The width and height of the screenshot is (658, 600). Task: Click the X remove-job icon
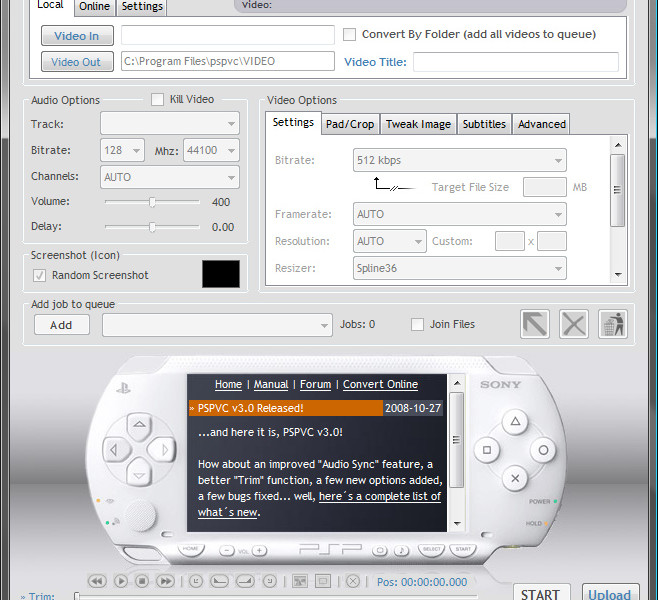click(x=574, y=324)
